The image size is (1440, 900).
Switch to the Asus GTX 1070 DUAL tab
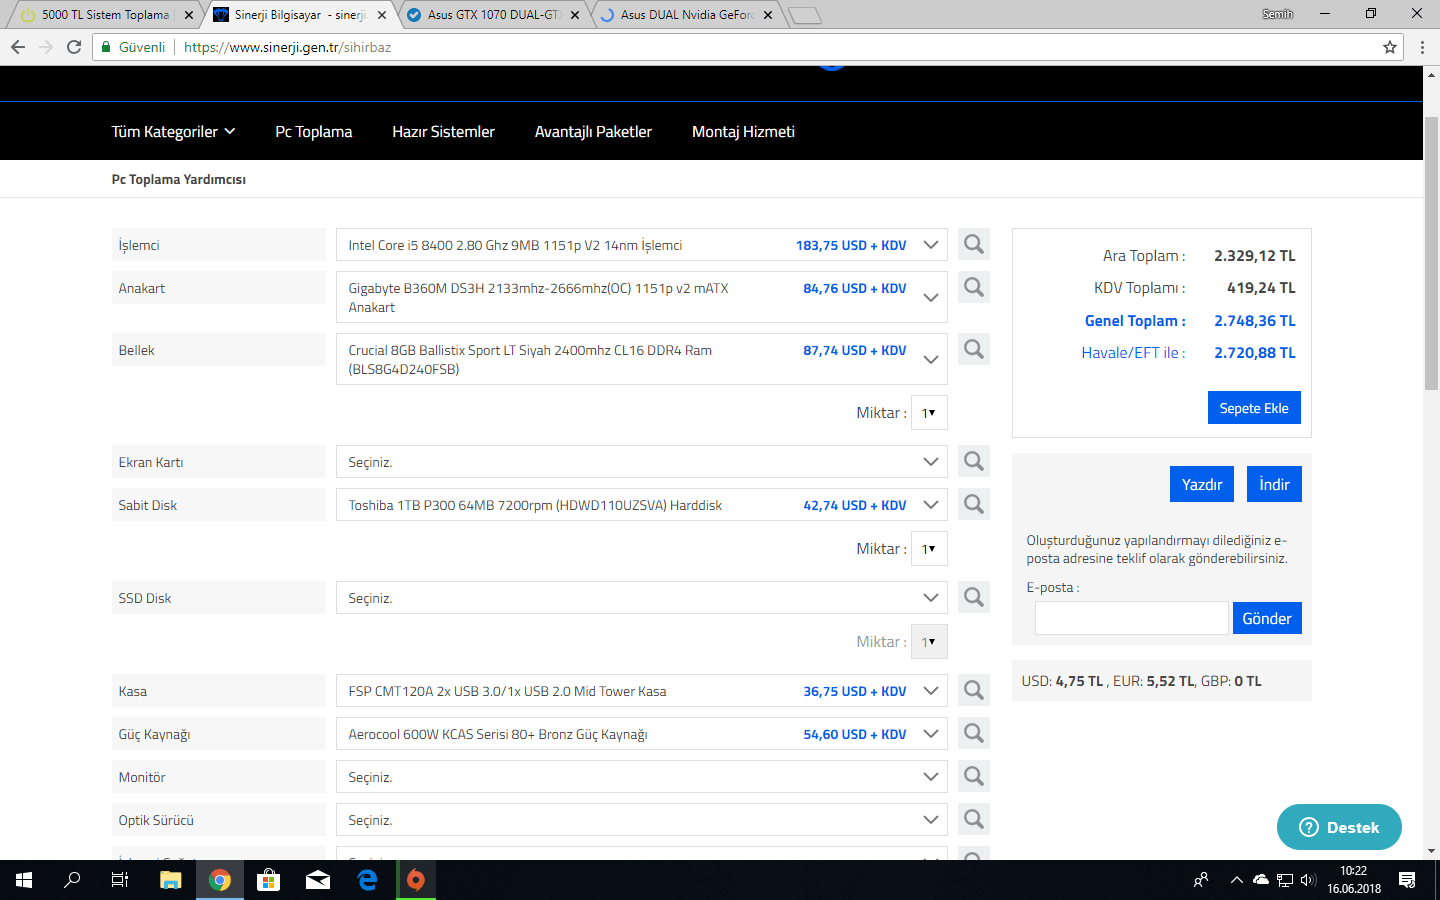(494, 15)
